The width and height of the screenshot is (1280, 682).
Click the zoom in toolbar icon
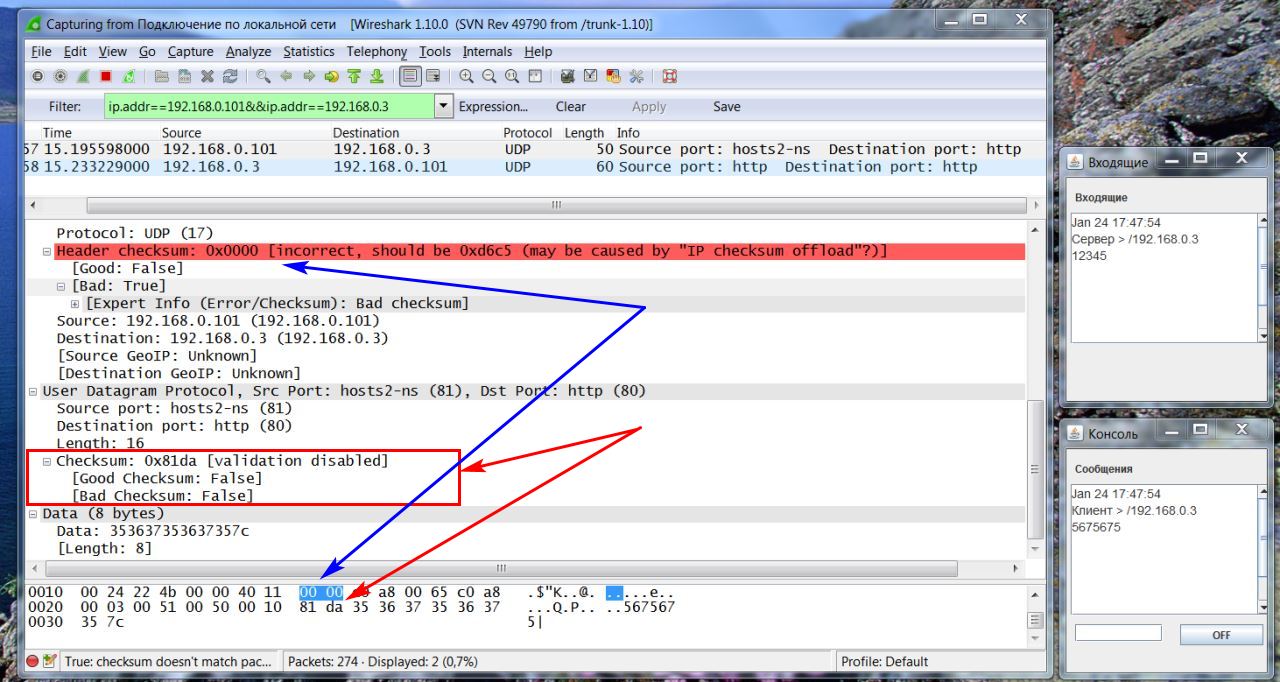467,76
